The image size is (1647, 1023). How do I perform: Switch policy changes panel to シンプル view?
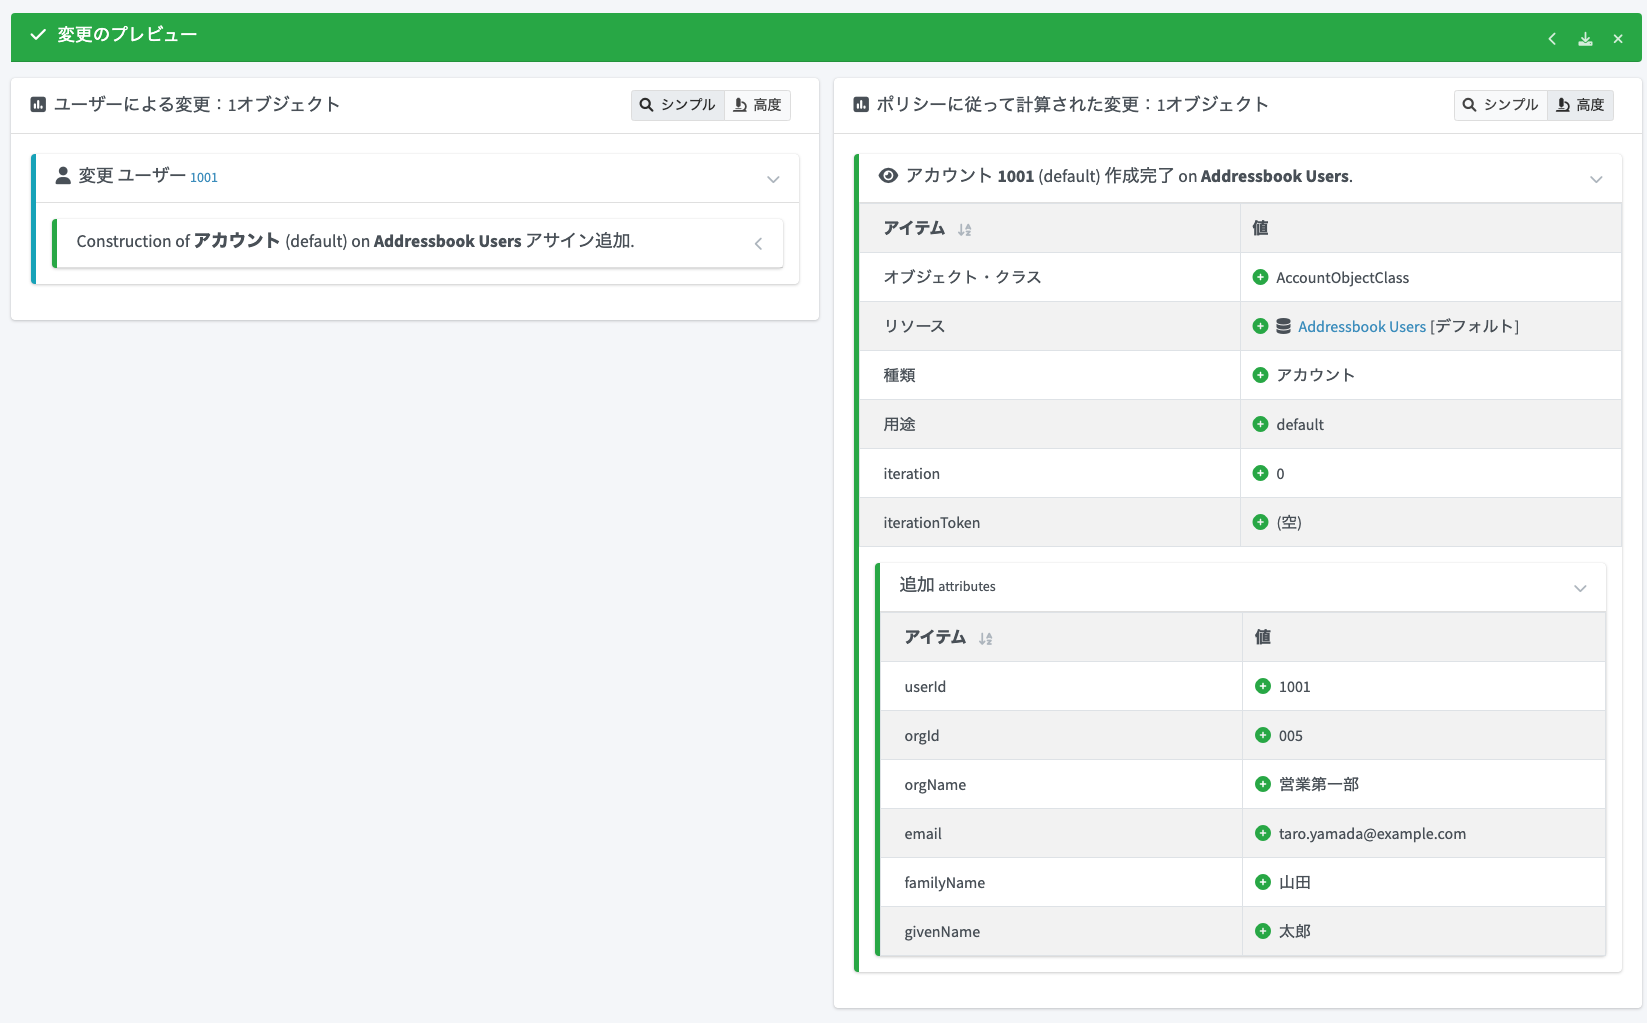point(1501,105)
